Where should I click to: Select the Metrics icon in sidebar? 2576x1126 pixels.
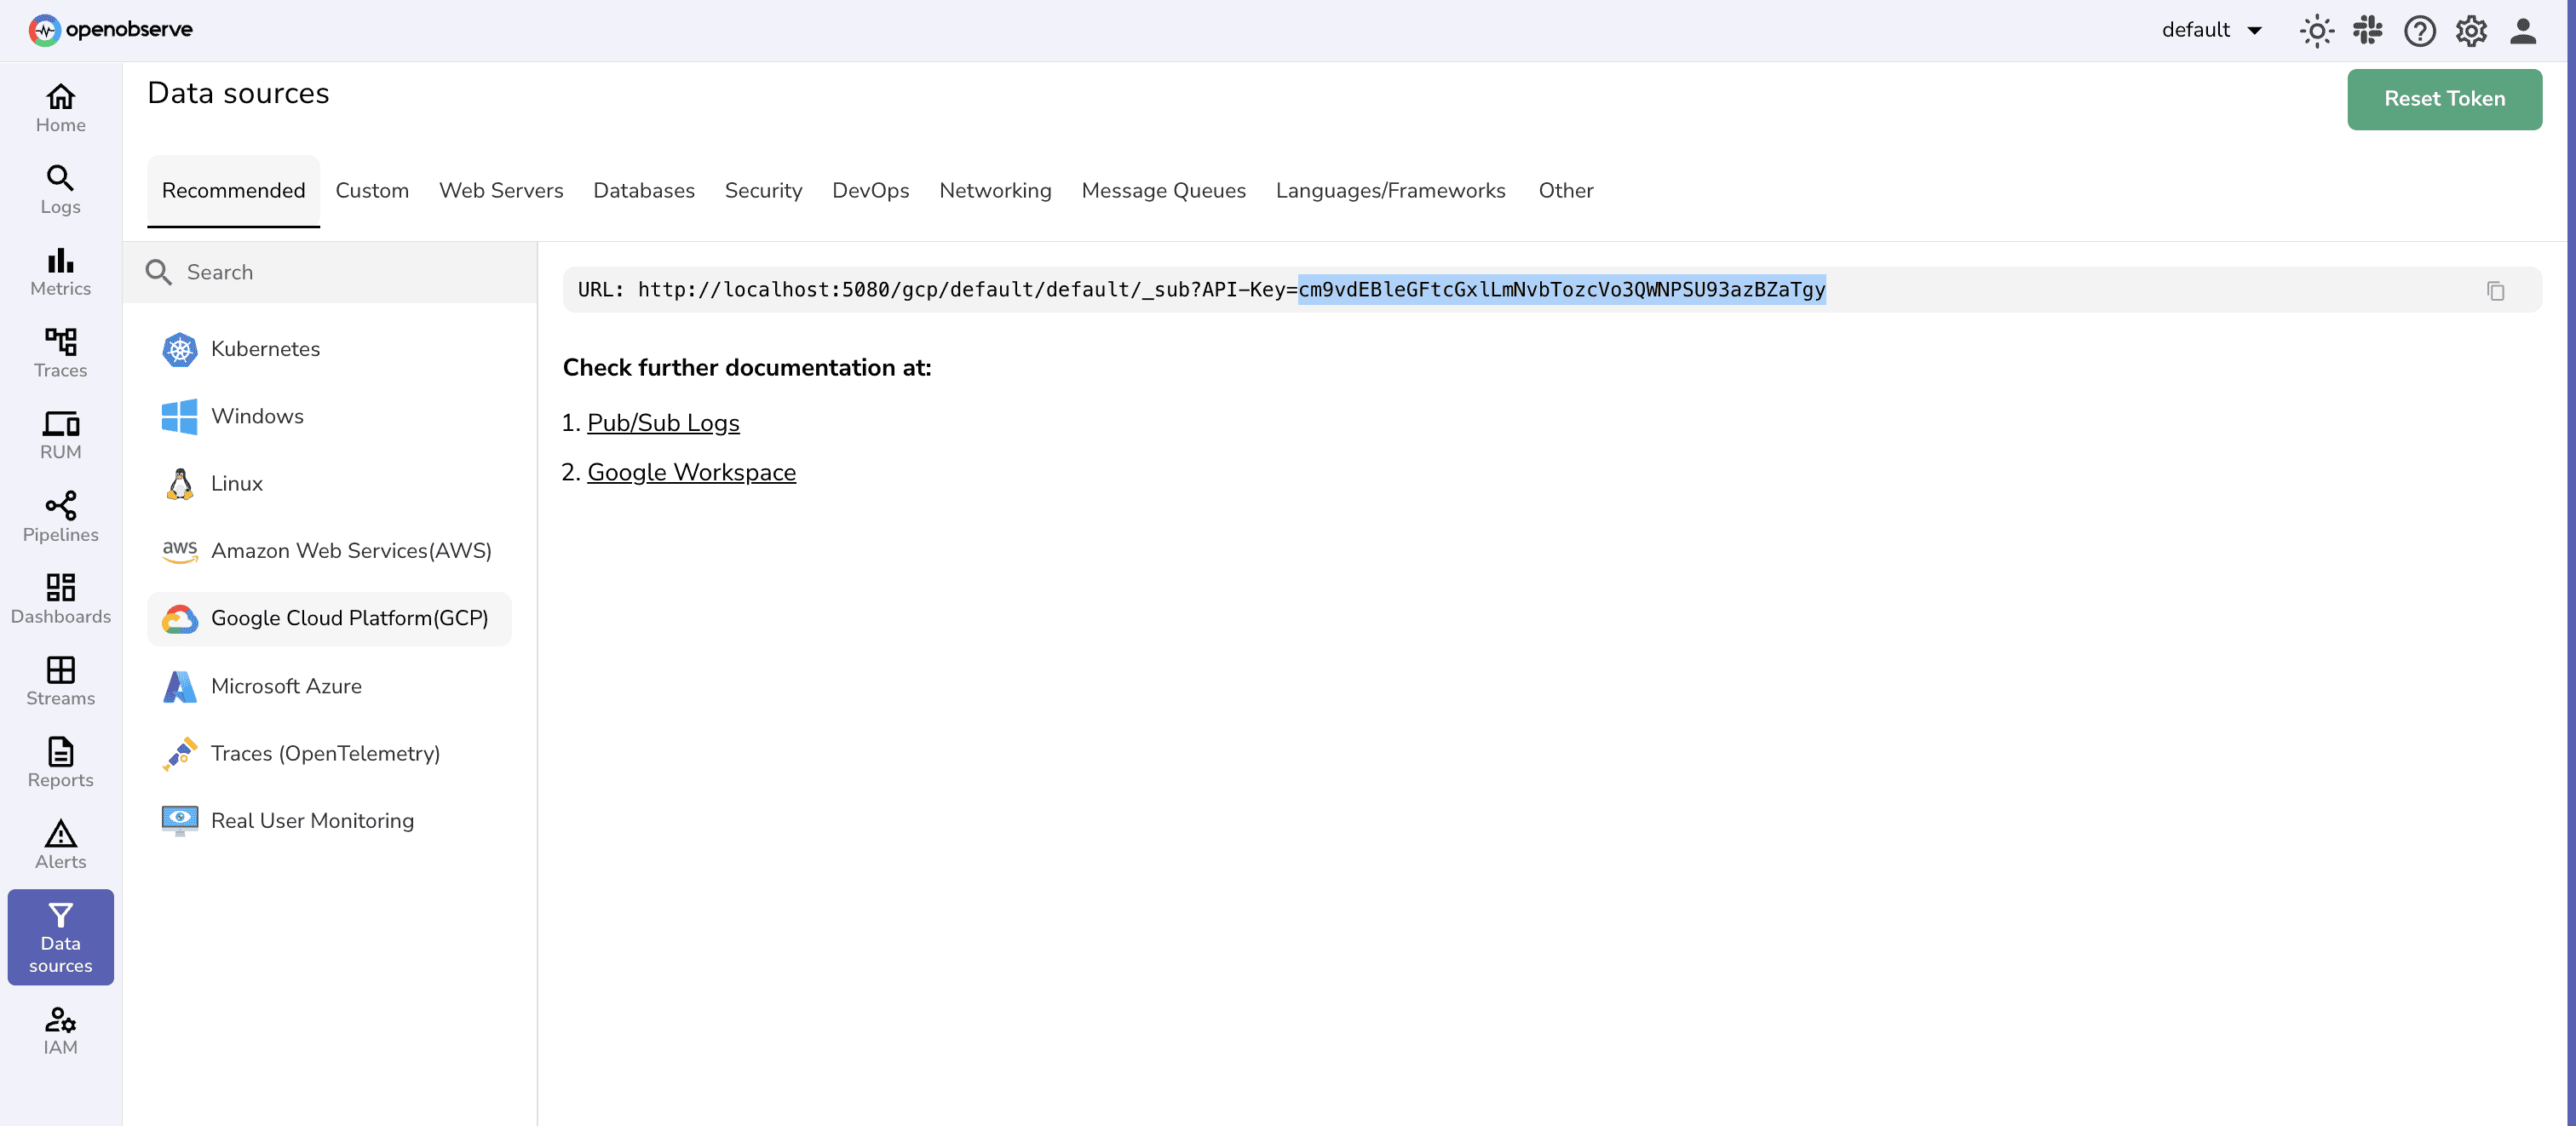pyautogui.click(x=60, y=272)
